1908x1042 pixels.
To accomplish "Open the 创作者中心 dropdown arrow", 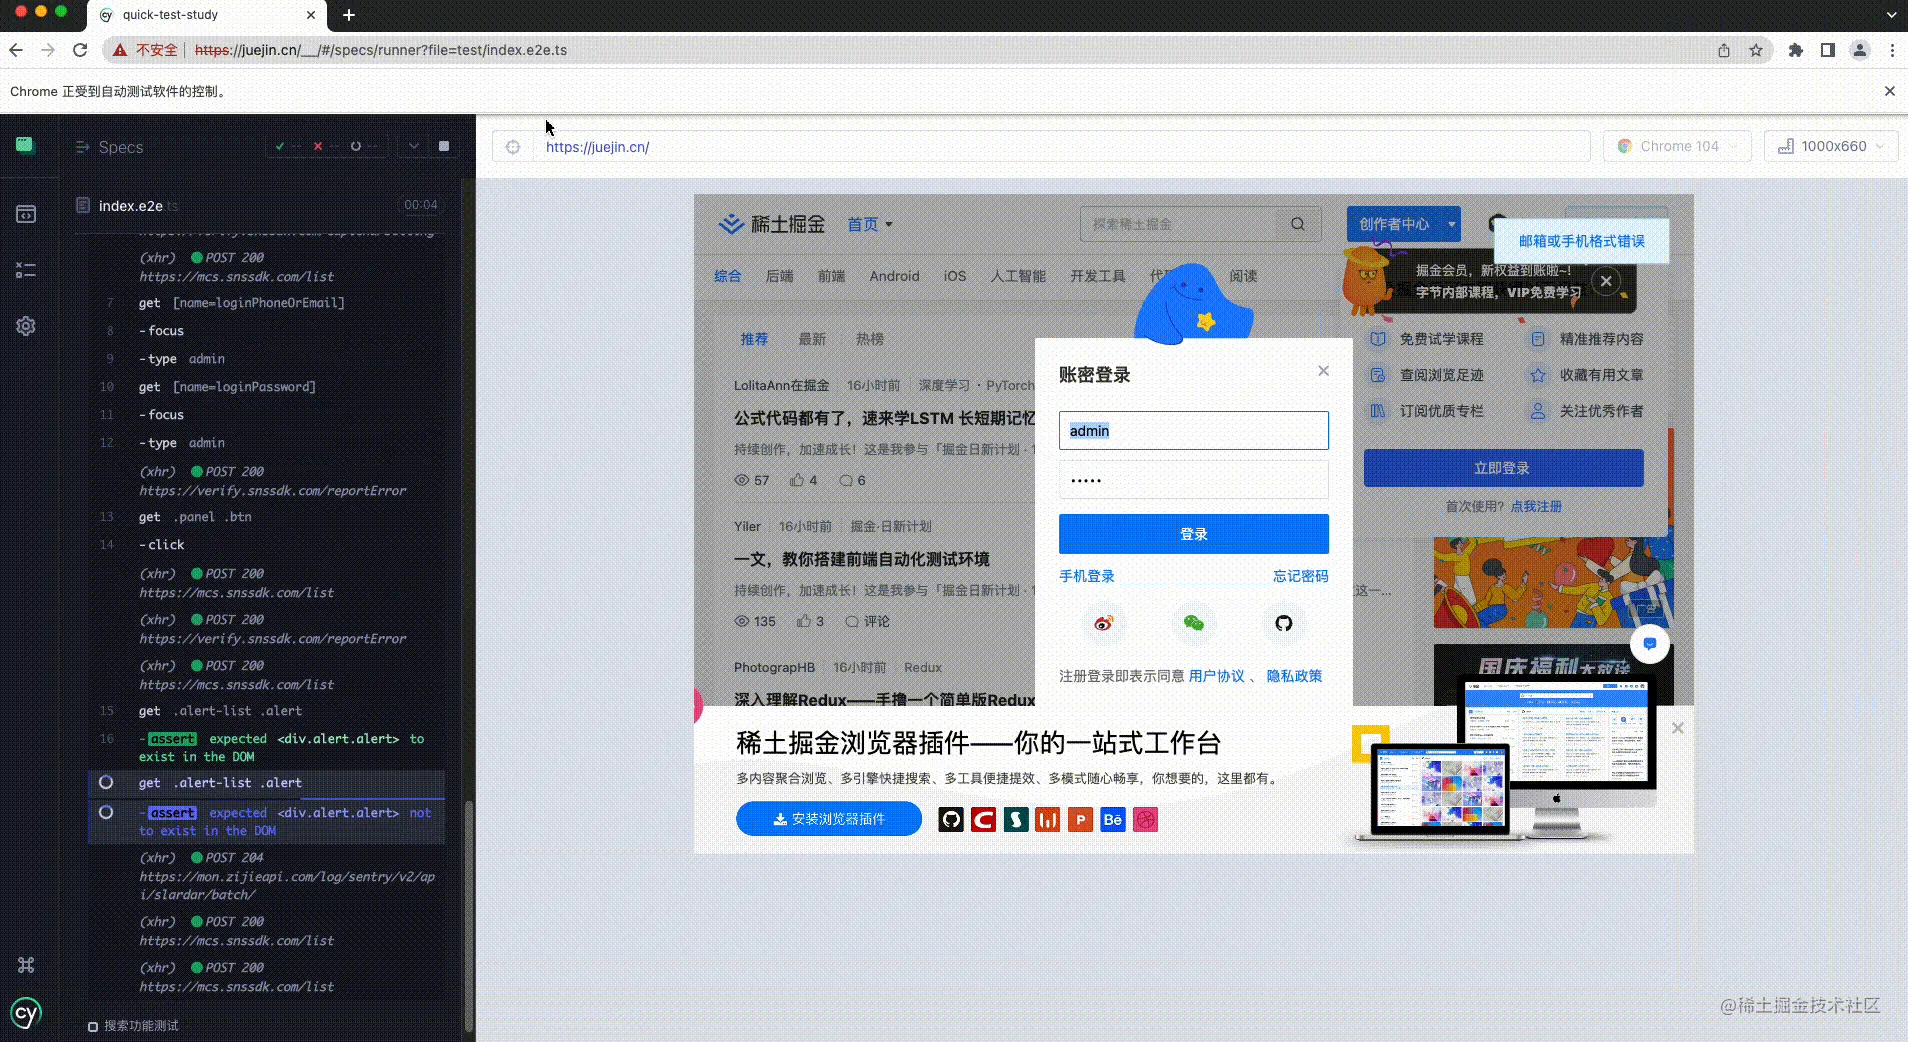I will coord(1451,224).
